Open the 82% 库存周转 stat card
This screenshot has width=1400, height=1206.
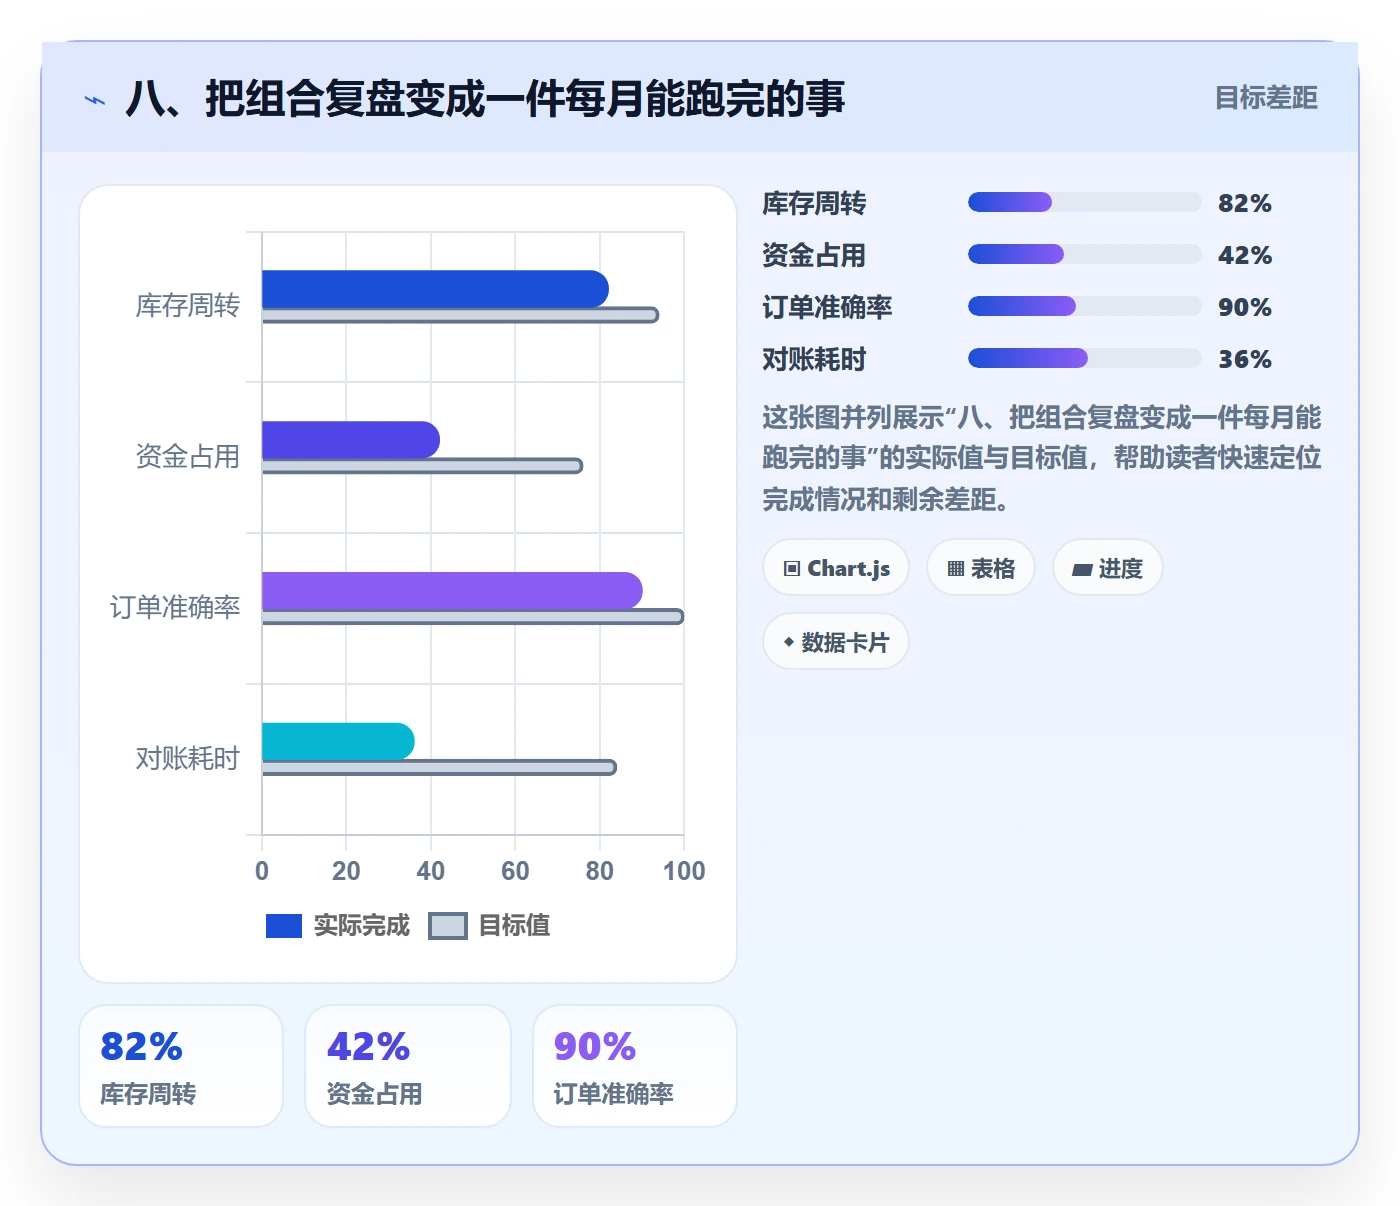tap(181, 1066)
